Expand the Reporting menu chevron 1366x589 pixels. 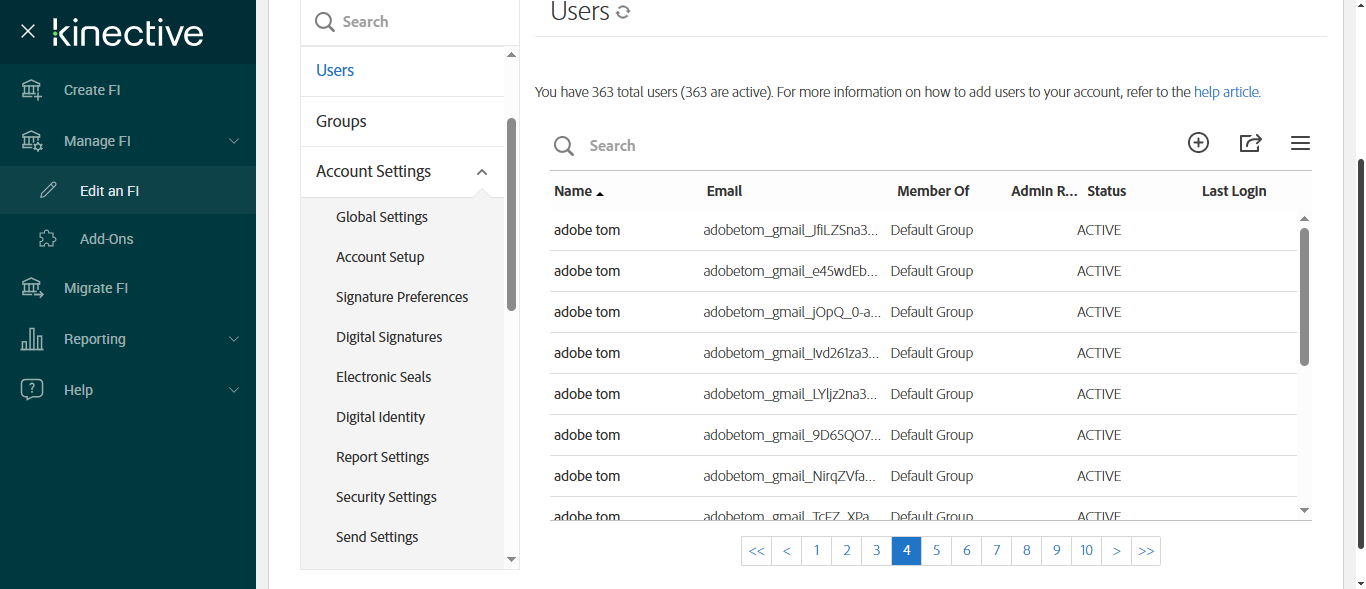coord(234,339)
